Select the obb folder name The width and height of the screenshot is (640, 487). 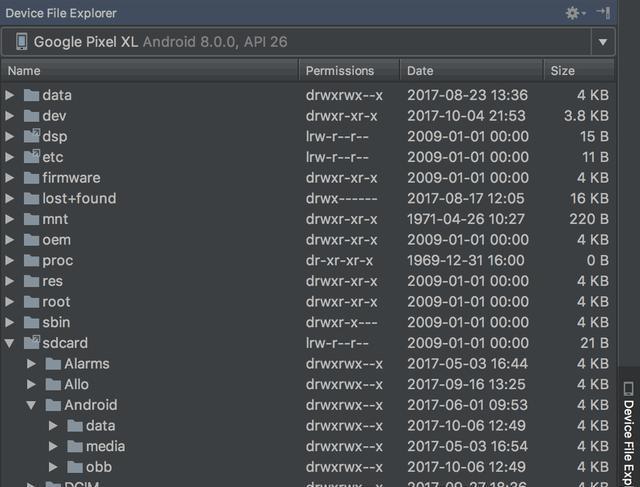pyautogui.click(x=99, y=467)
